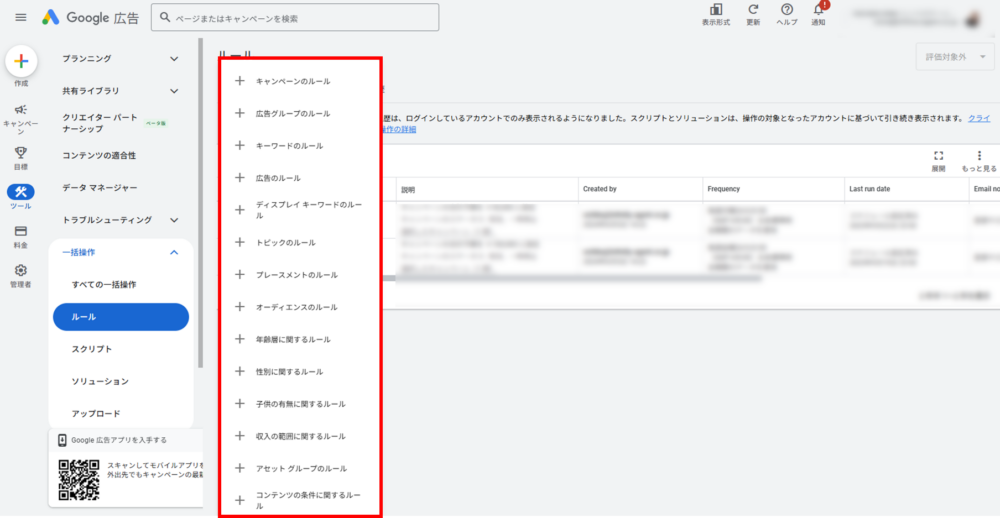Select キーワードのルール from the menu

(x=289, y=146)
